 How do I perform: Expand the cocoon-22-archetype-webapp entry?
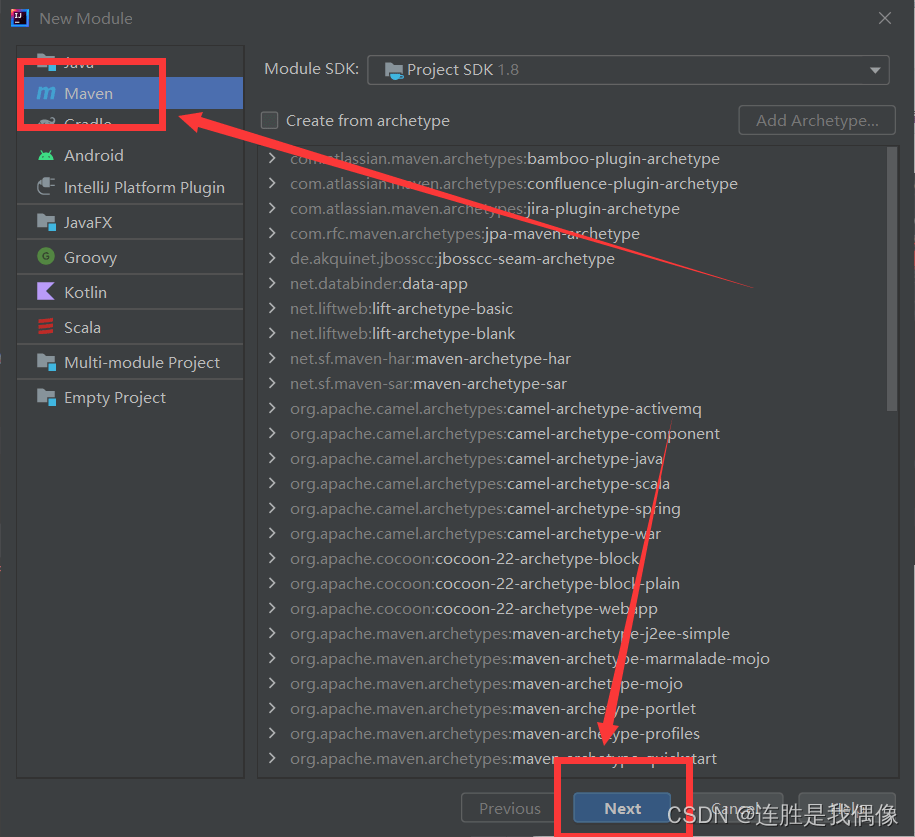[272, 609]
